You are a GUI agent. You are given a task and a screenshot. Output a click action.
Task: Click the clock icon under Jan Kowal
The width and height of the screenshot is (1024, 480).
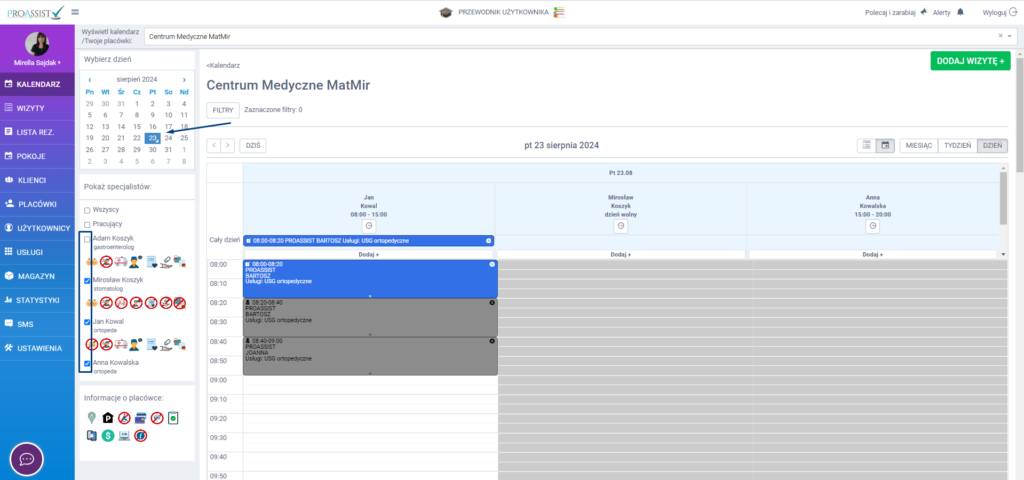point(368,226)
